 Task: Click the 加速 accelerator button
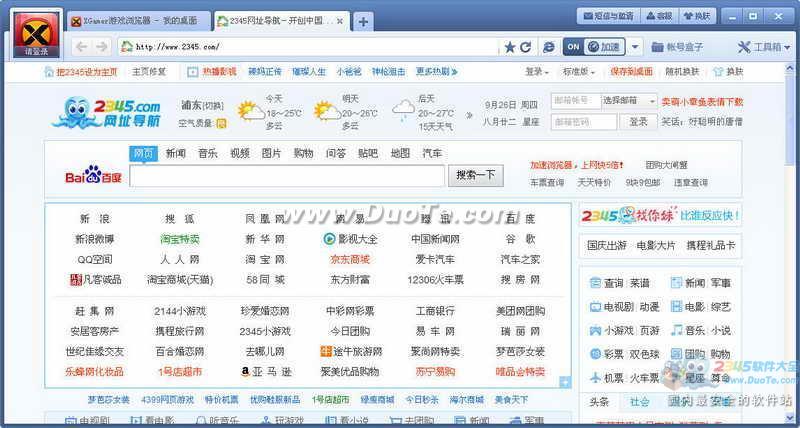(x=604, y=47)
